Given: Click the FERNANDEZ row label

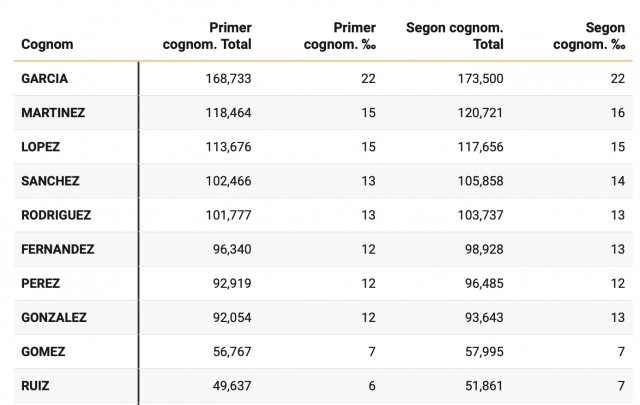Looking at the screenshot, I should point(58,249).
